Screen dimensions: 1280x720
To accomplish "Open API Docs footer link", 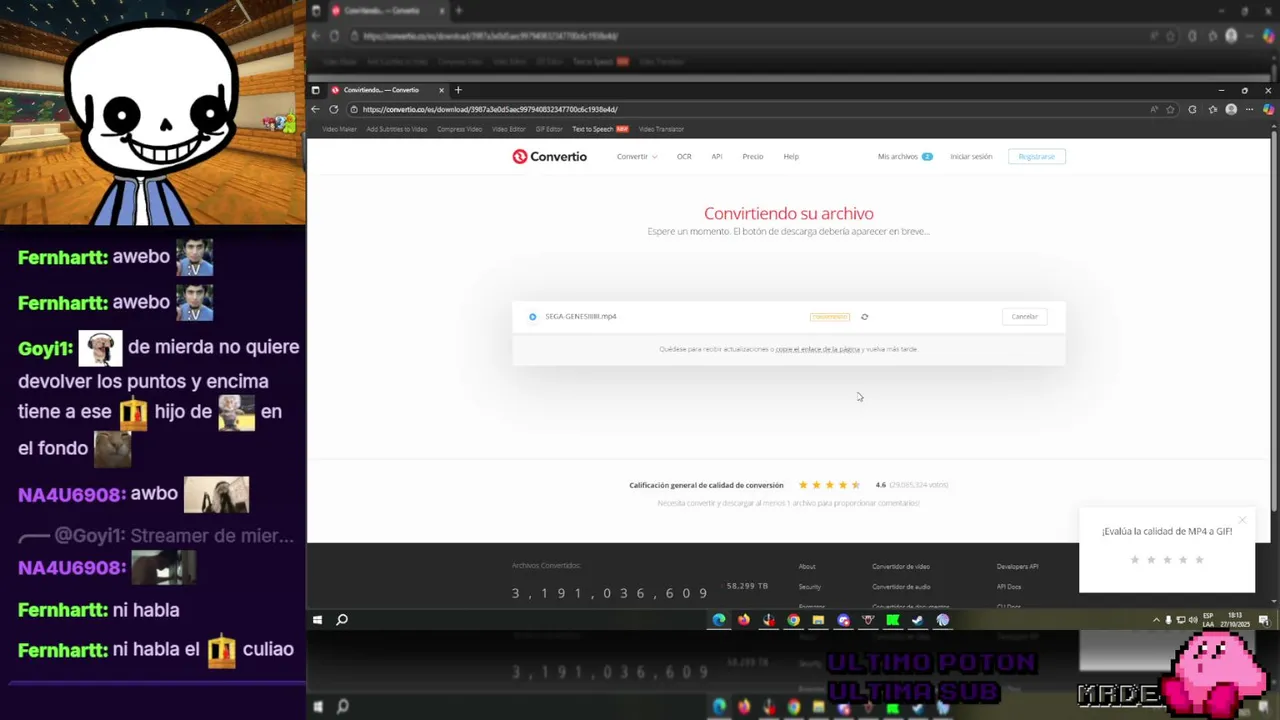I will click(x=1009, y=587).
